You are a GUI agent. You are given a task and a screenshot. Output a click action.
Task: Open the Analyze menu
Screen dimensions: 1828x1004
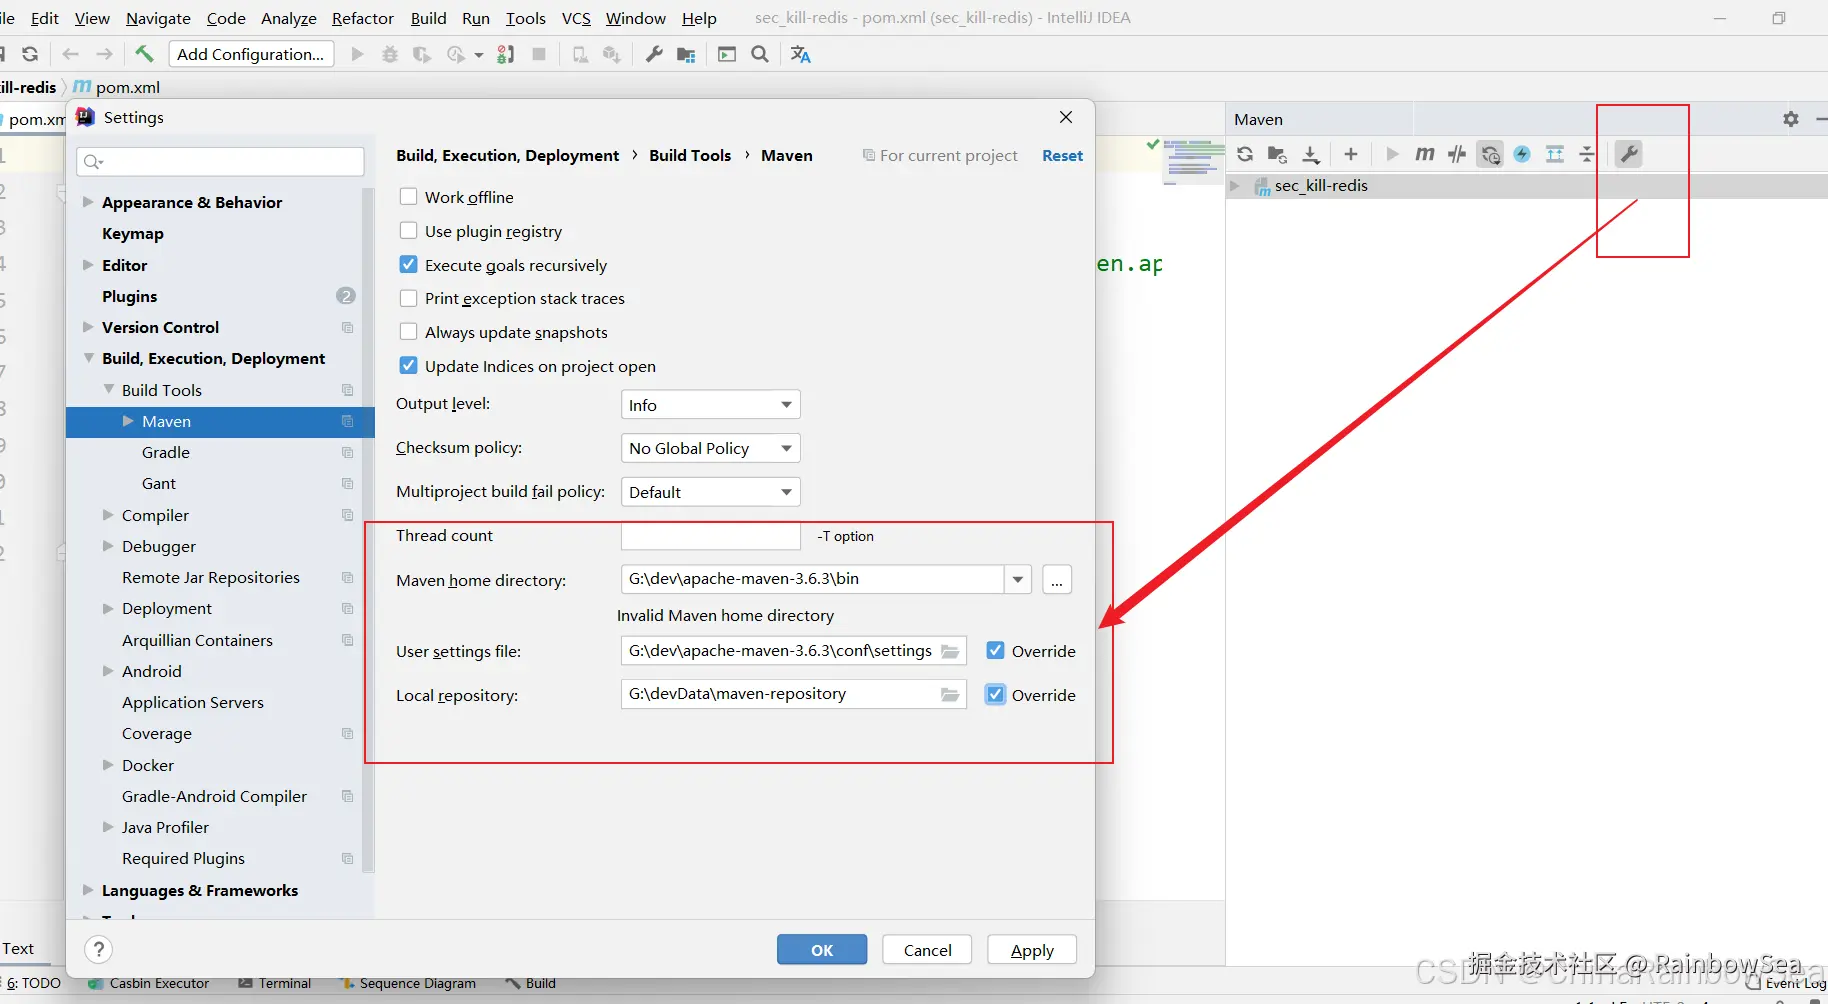click(289, 18)
